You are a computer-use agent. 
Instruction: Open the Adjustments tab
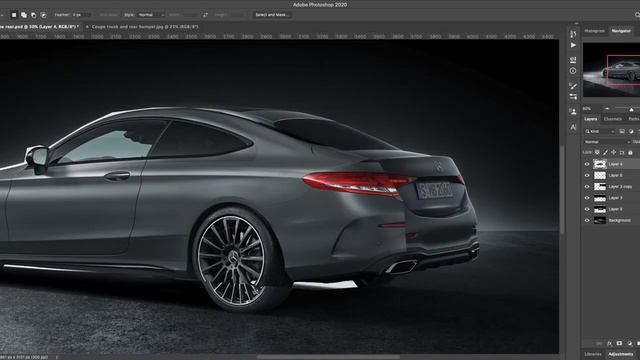click(x=621, y=354)
